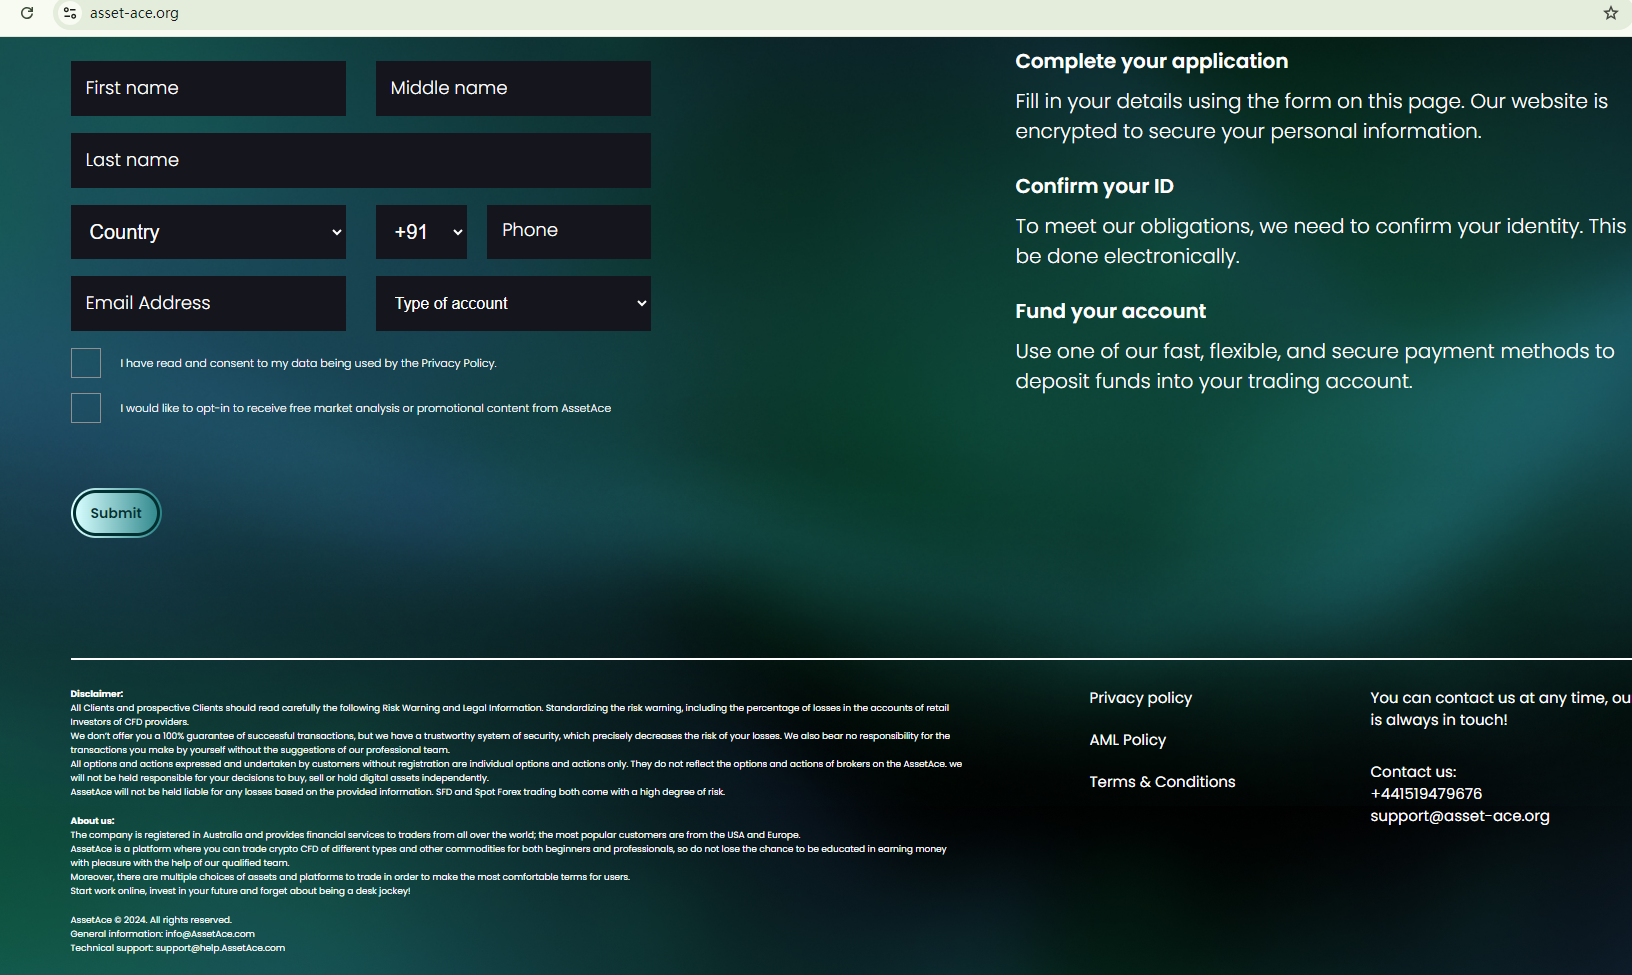Image resolution: width=1632 pixels, height=975 pixels.
Task: Click the support@asset-ace.org contact email
Action: [1459, 816]
